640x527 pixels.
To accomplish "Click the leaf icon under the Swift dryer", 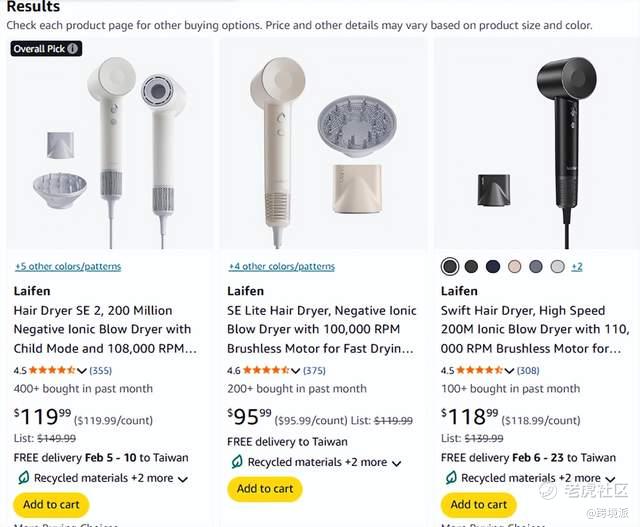I will point(451,478).
